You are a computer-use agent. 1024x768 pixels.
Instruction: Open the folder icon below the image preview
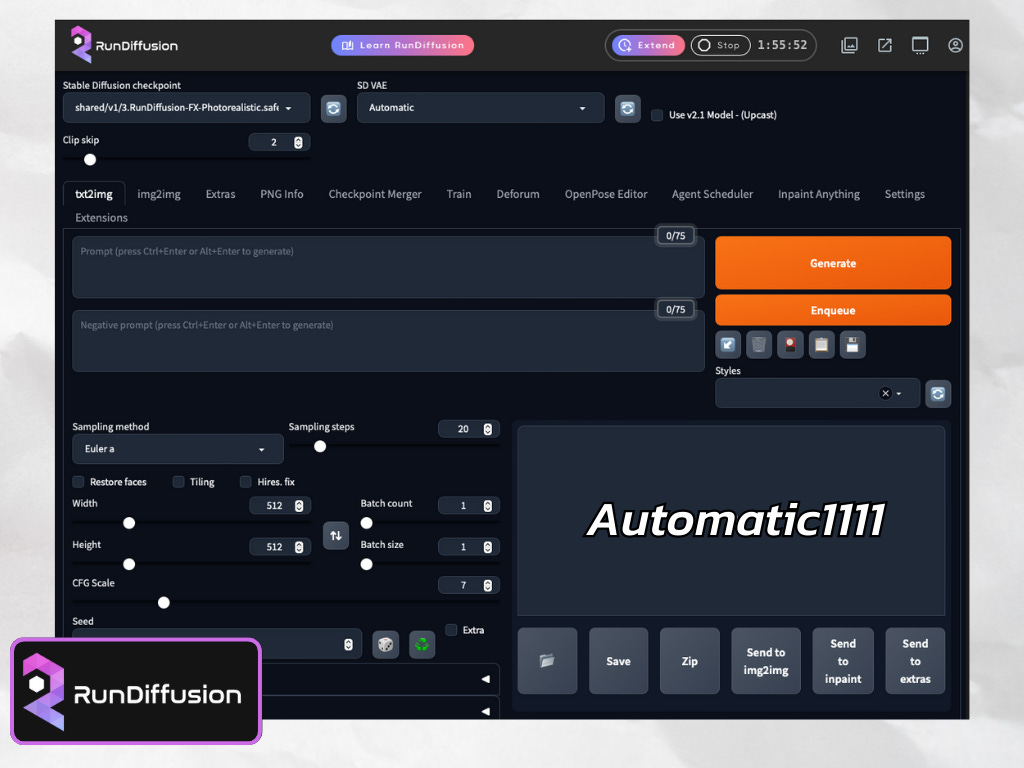(x=546, y=660)
